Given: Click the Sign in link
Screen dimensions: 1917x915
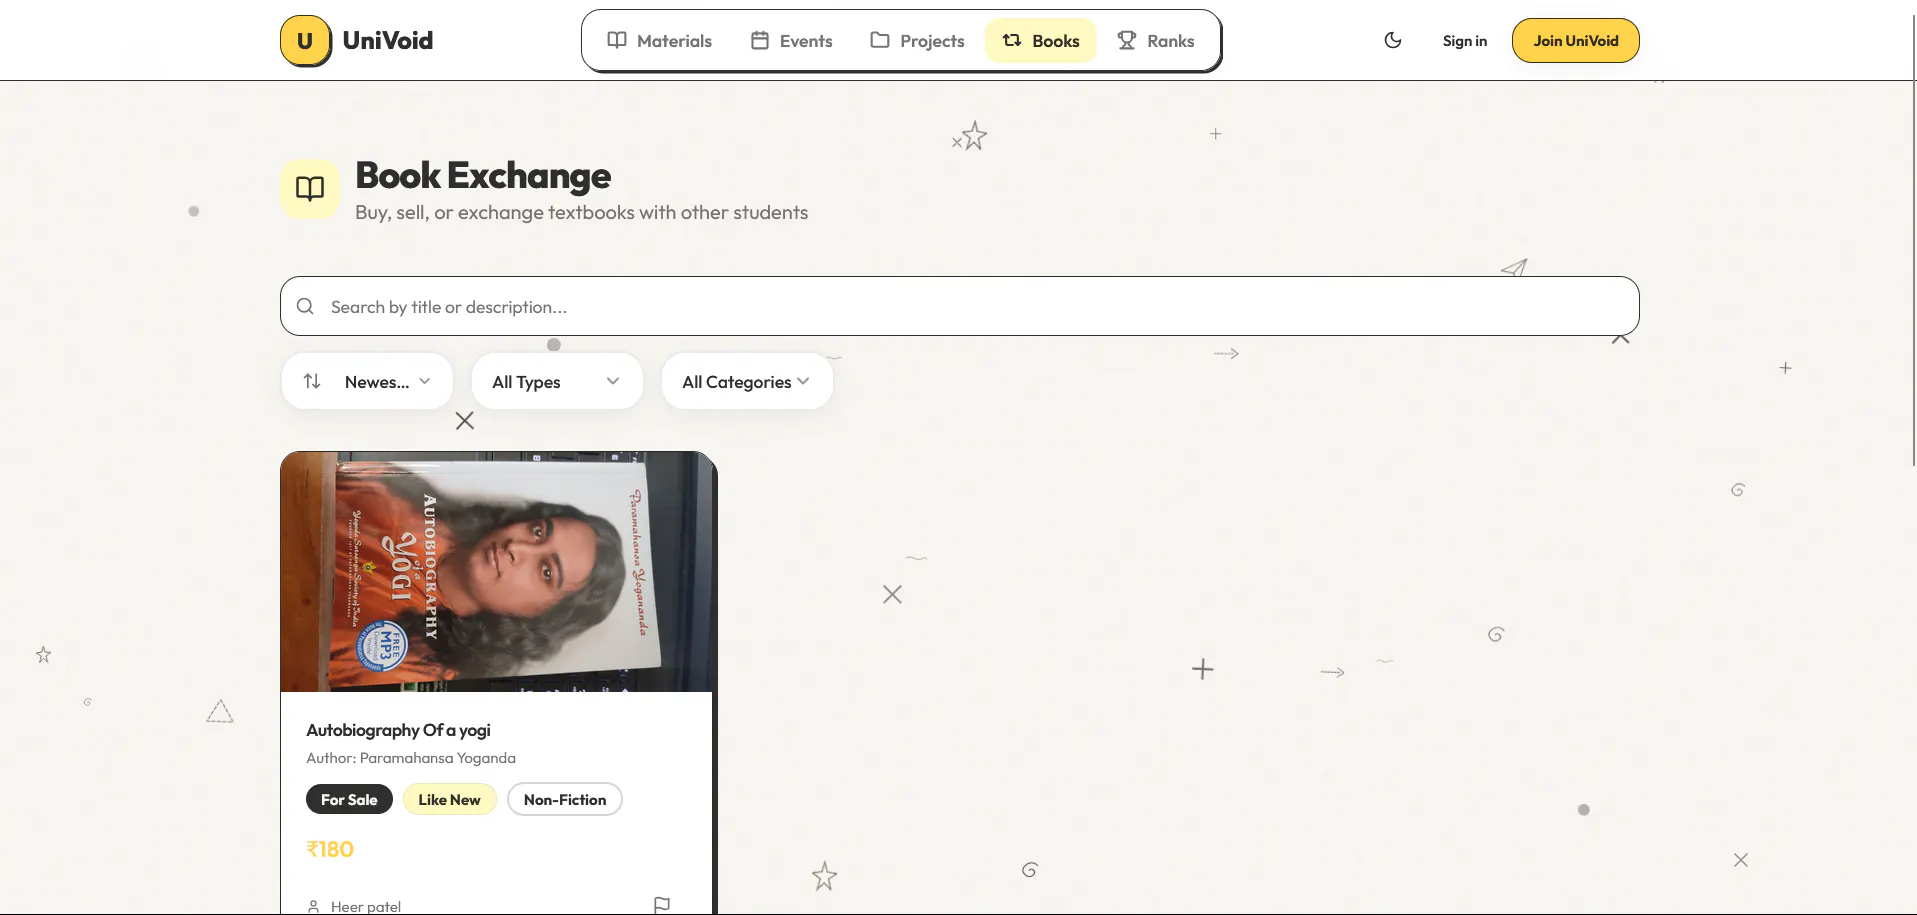Looking at the screenshot, I should coord(1465,41).
